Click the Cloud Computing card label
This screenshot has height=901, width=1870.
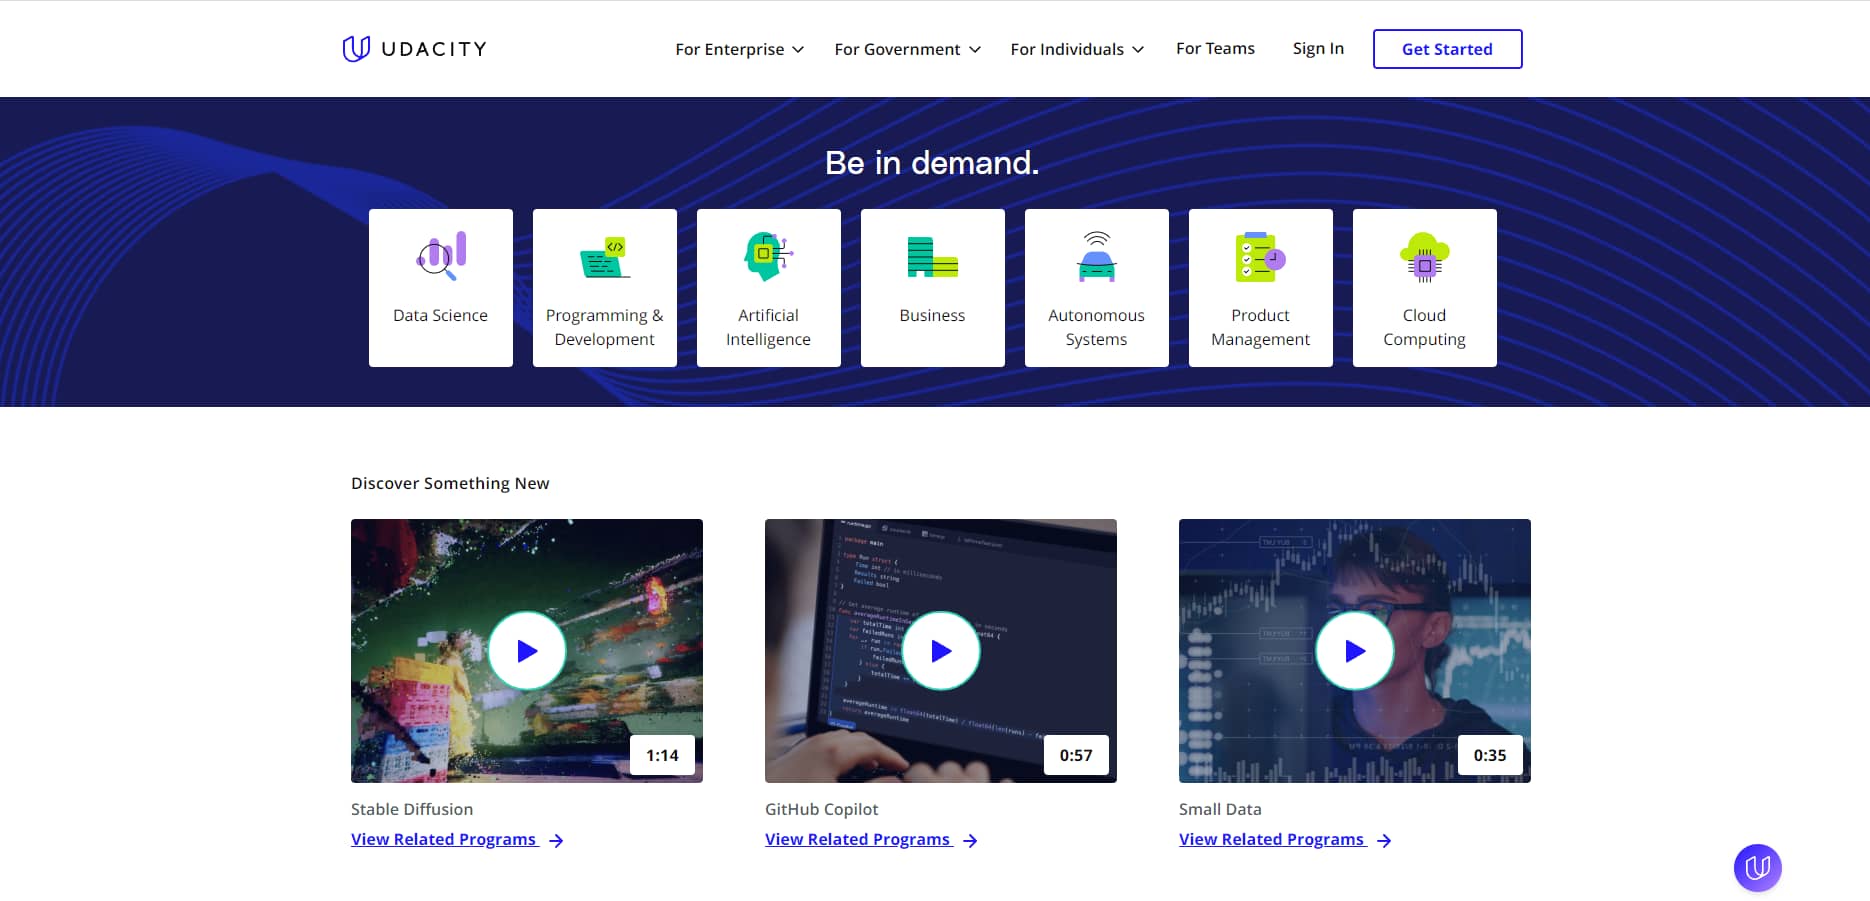tap(1424, 327)
